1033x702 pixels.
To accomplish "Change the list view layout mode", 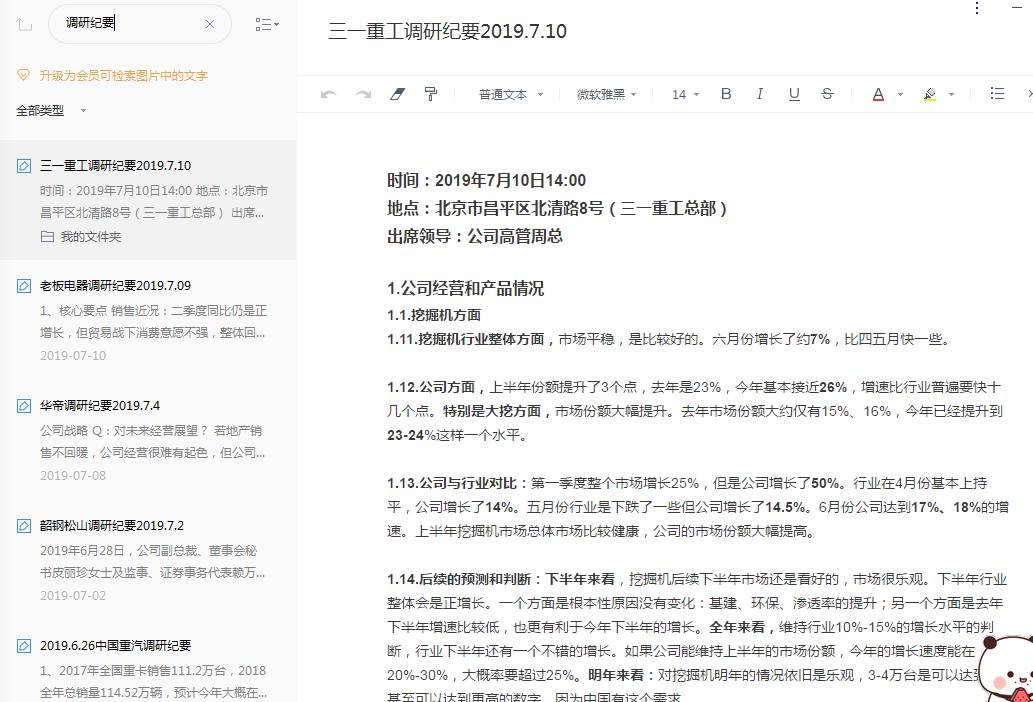I will coord(265,24).
